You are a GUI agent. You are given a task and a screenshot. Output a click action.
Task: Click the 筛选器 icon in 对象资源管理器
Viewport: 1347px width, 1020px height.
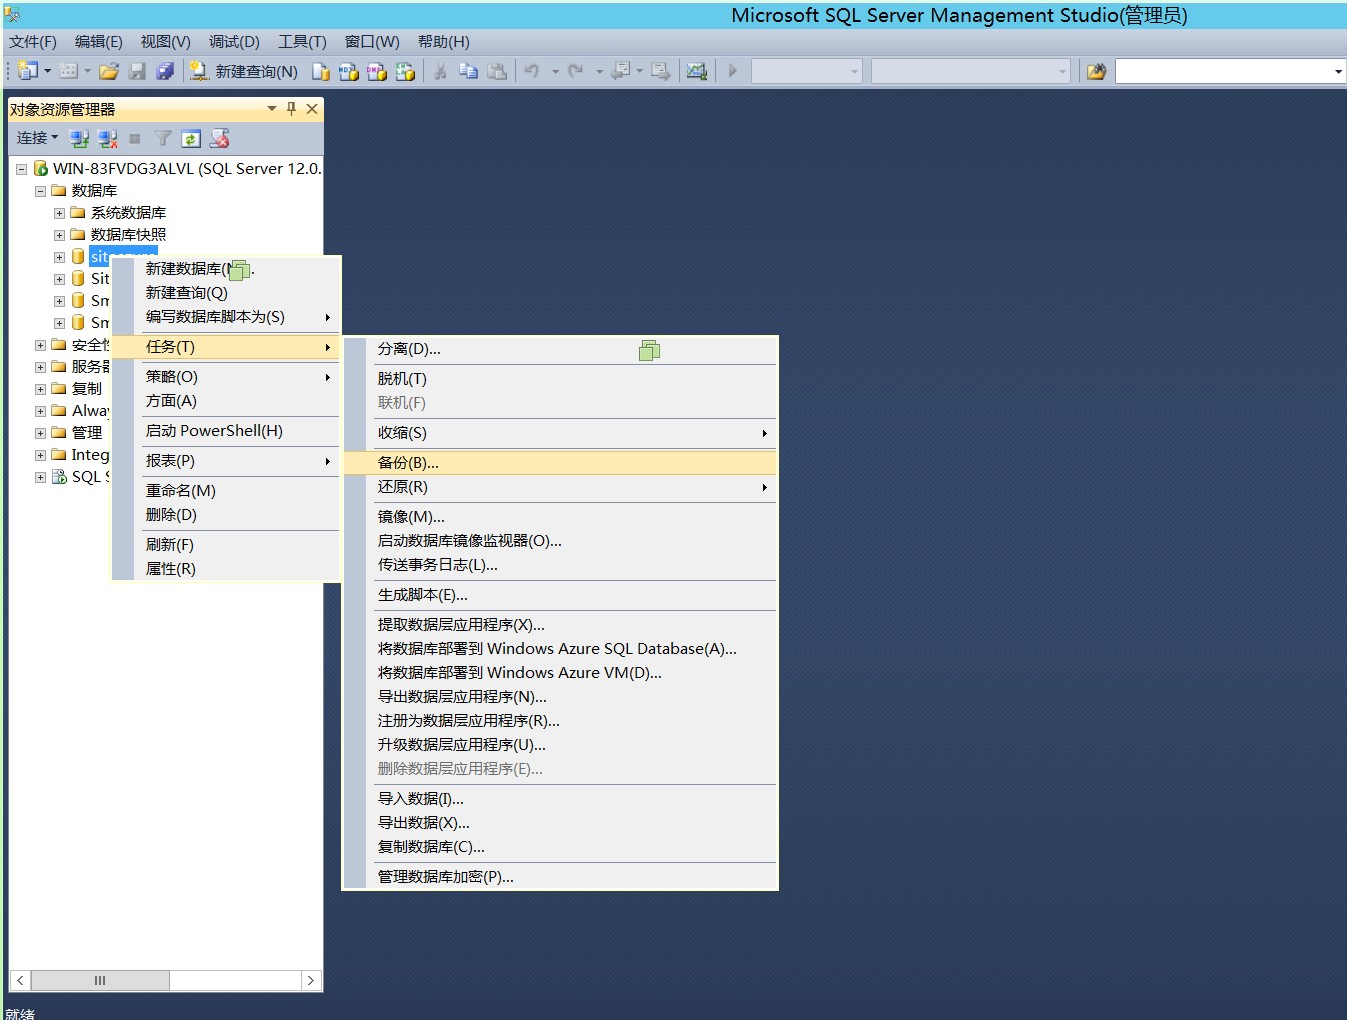[x=162, y=138]
